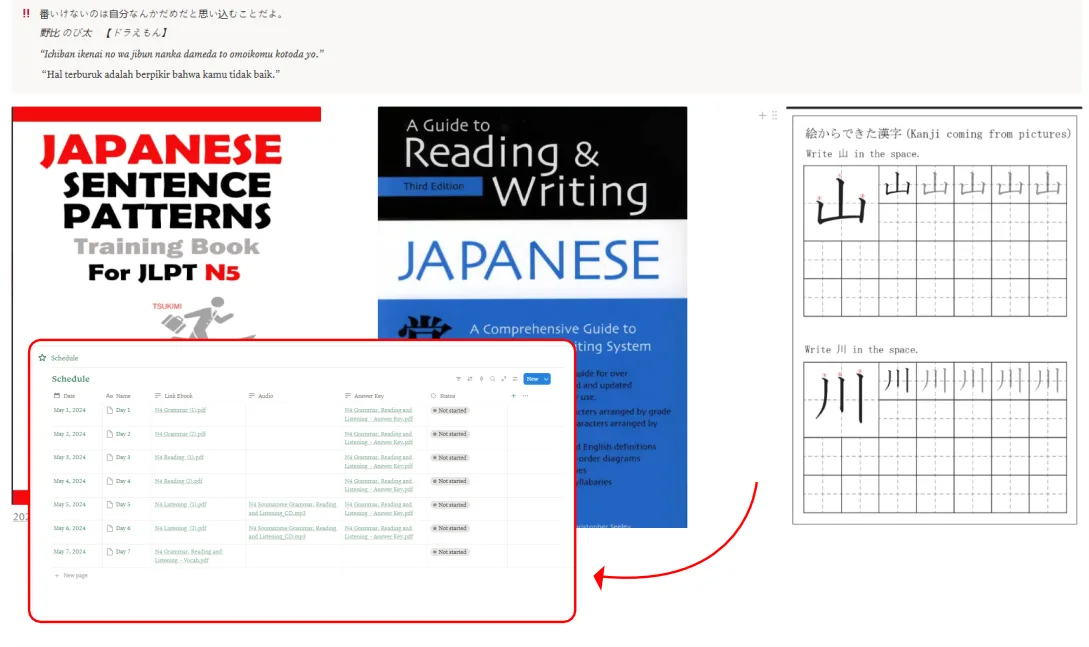Click the May 7, 2024 date cell

click(x=69, y=552)
